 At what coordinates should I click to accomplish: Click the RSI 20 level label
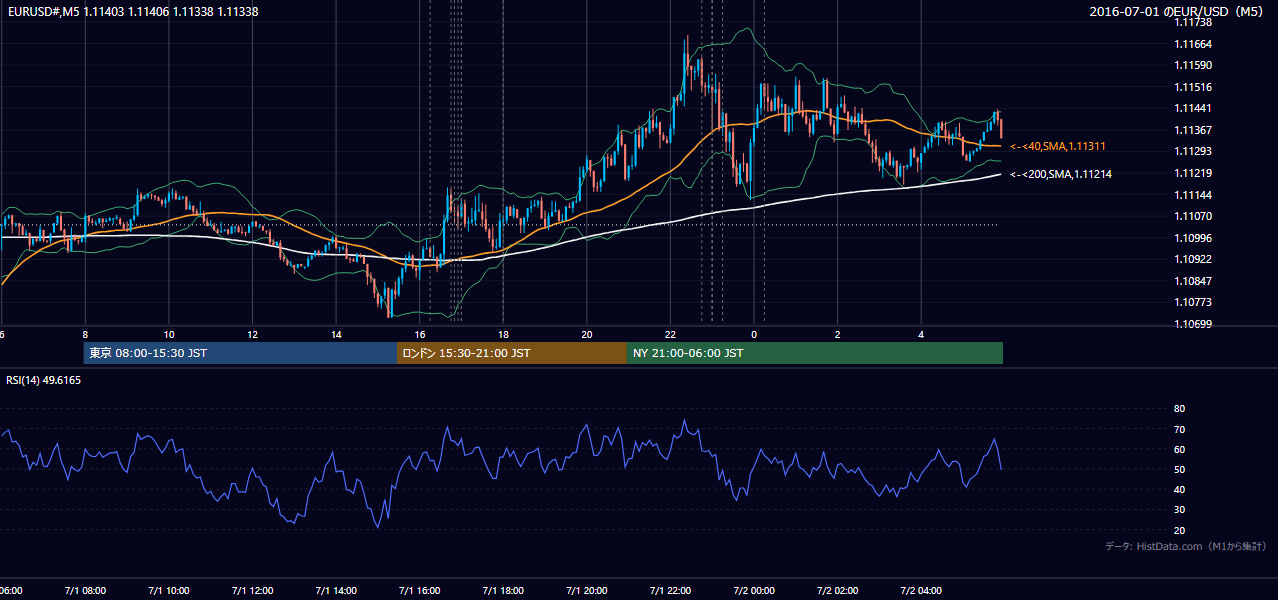click(x=1179, y=530)
